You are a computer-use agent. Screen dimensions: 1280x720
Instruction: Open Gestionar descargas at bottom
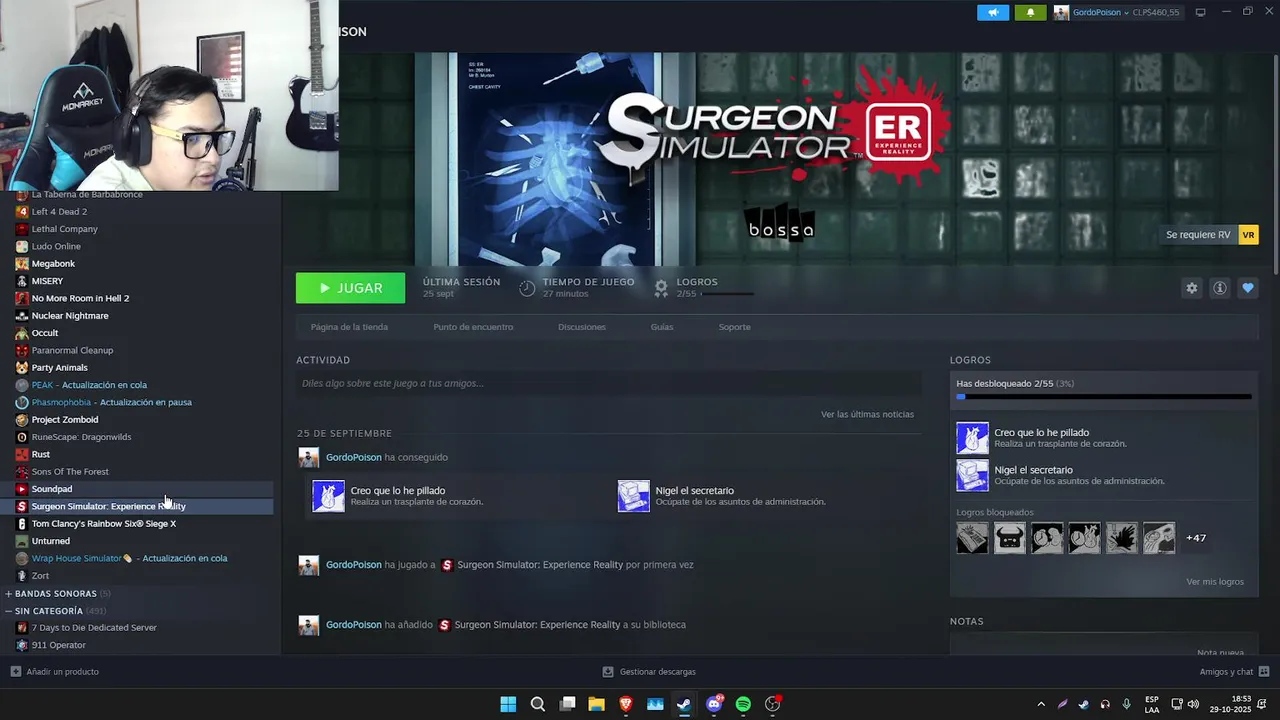pyautogui.click(x=649, y=672)
